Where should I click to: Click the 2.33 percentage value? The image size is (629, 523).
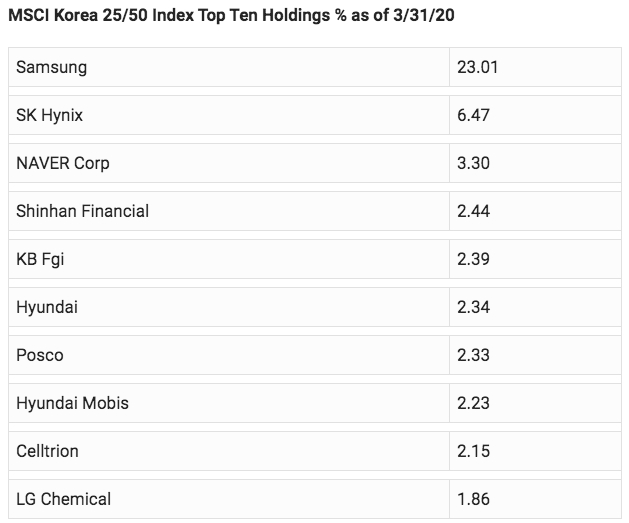coord(473,355)
